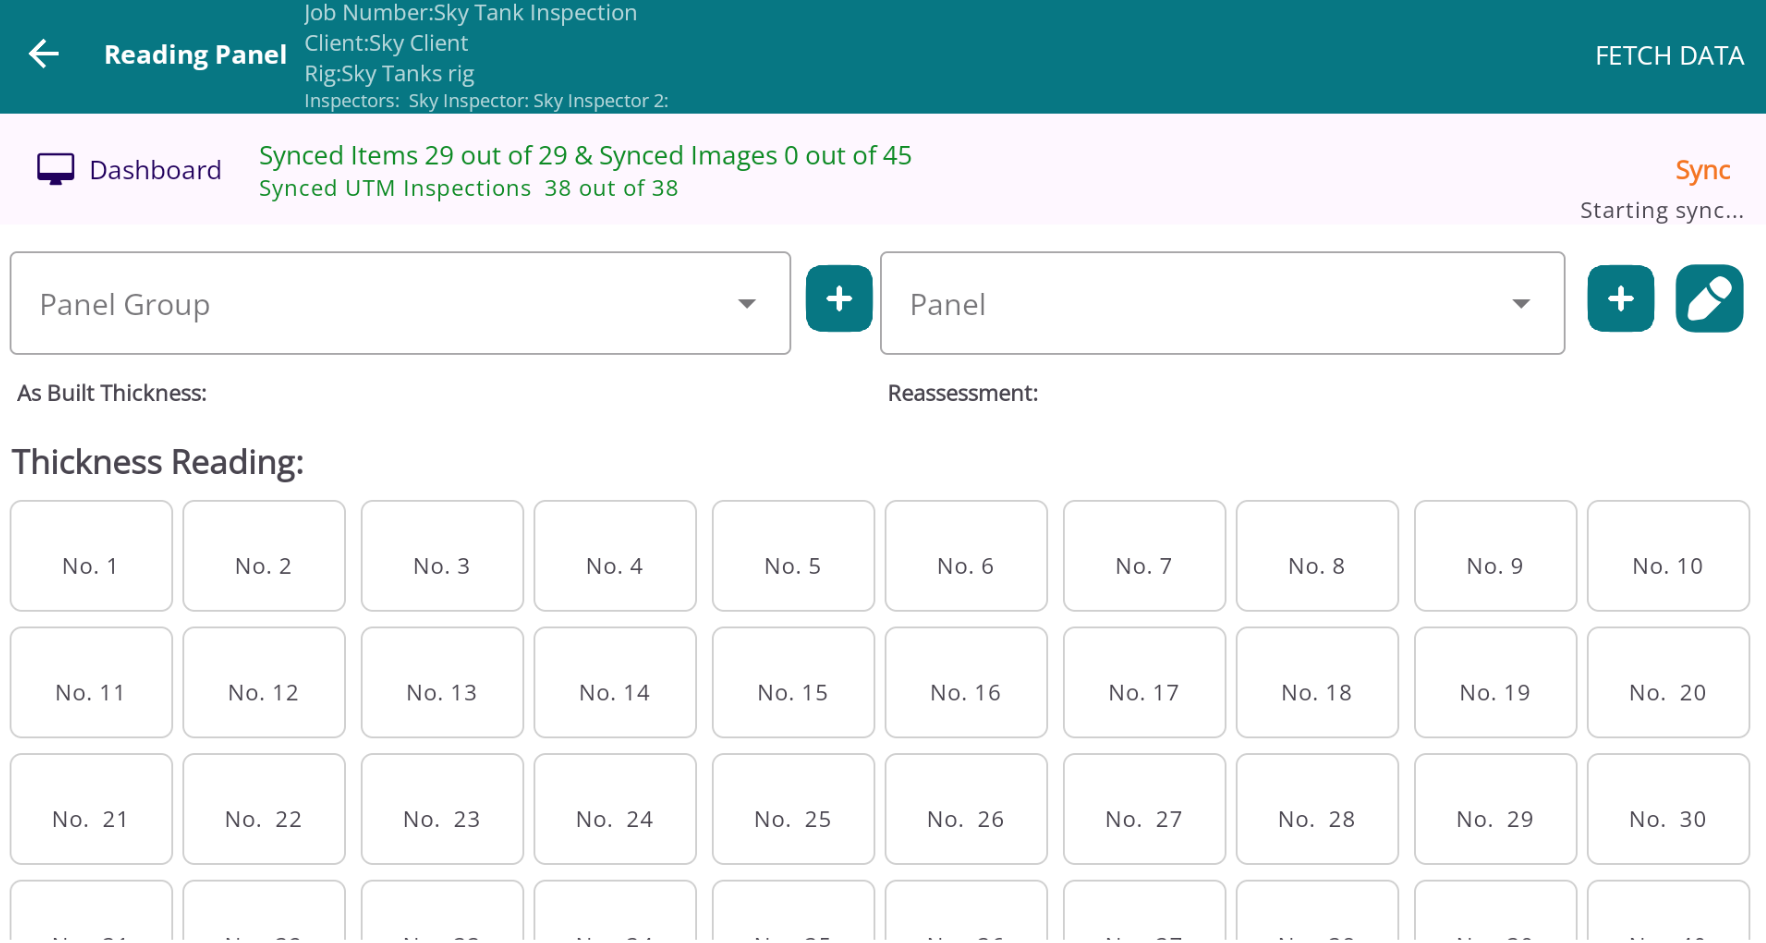
Task: Expand the Panel Group dropdown
Action: (398, 303)
